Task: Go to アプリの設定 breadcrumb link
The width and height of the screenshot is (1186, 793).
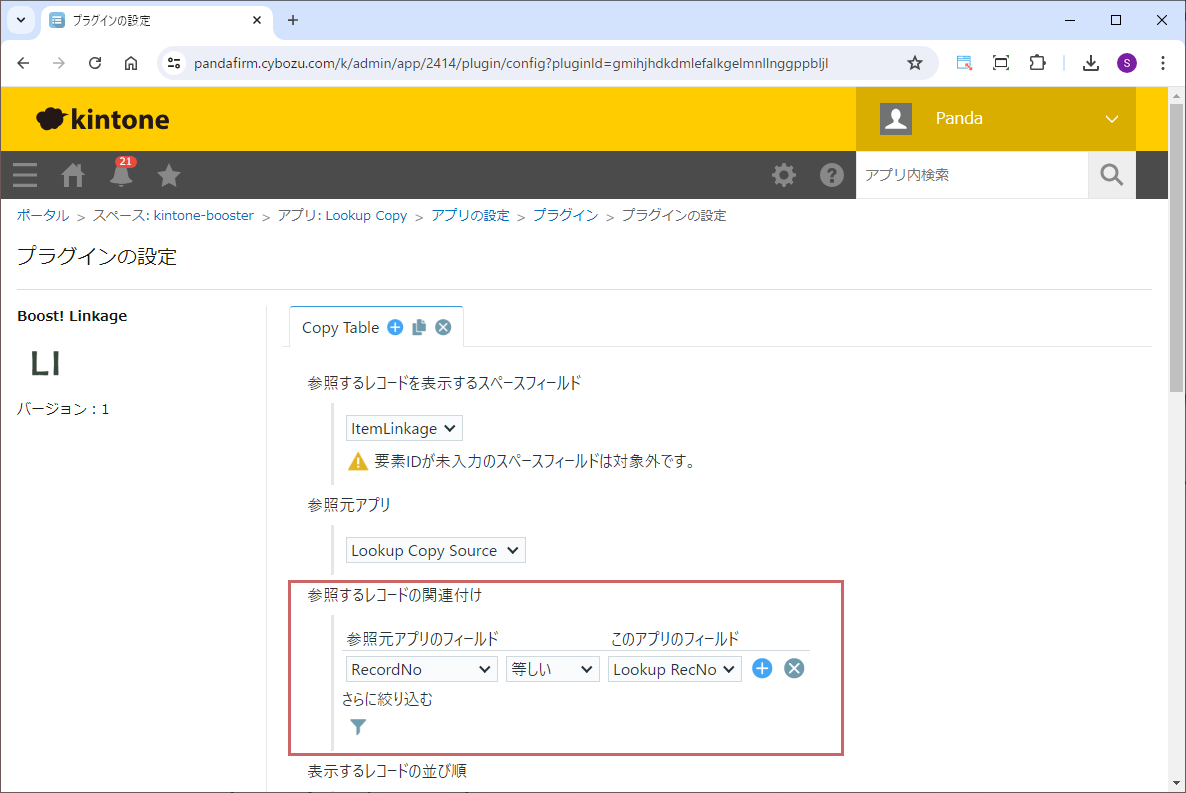Action: [x=470, y=215]
